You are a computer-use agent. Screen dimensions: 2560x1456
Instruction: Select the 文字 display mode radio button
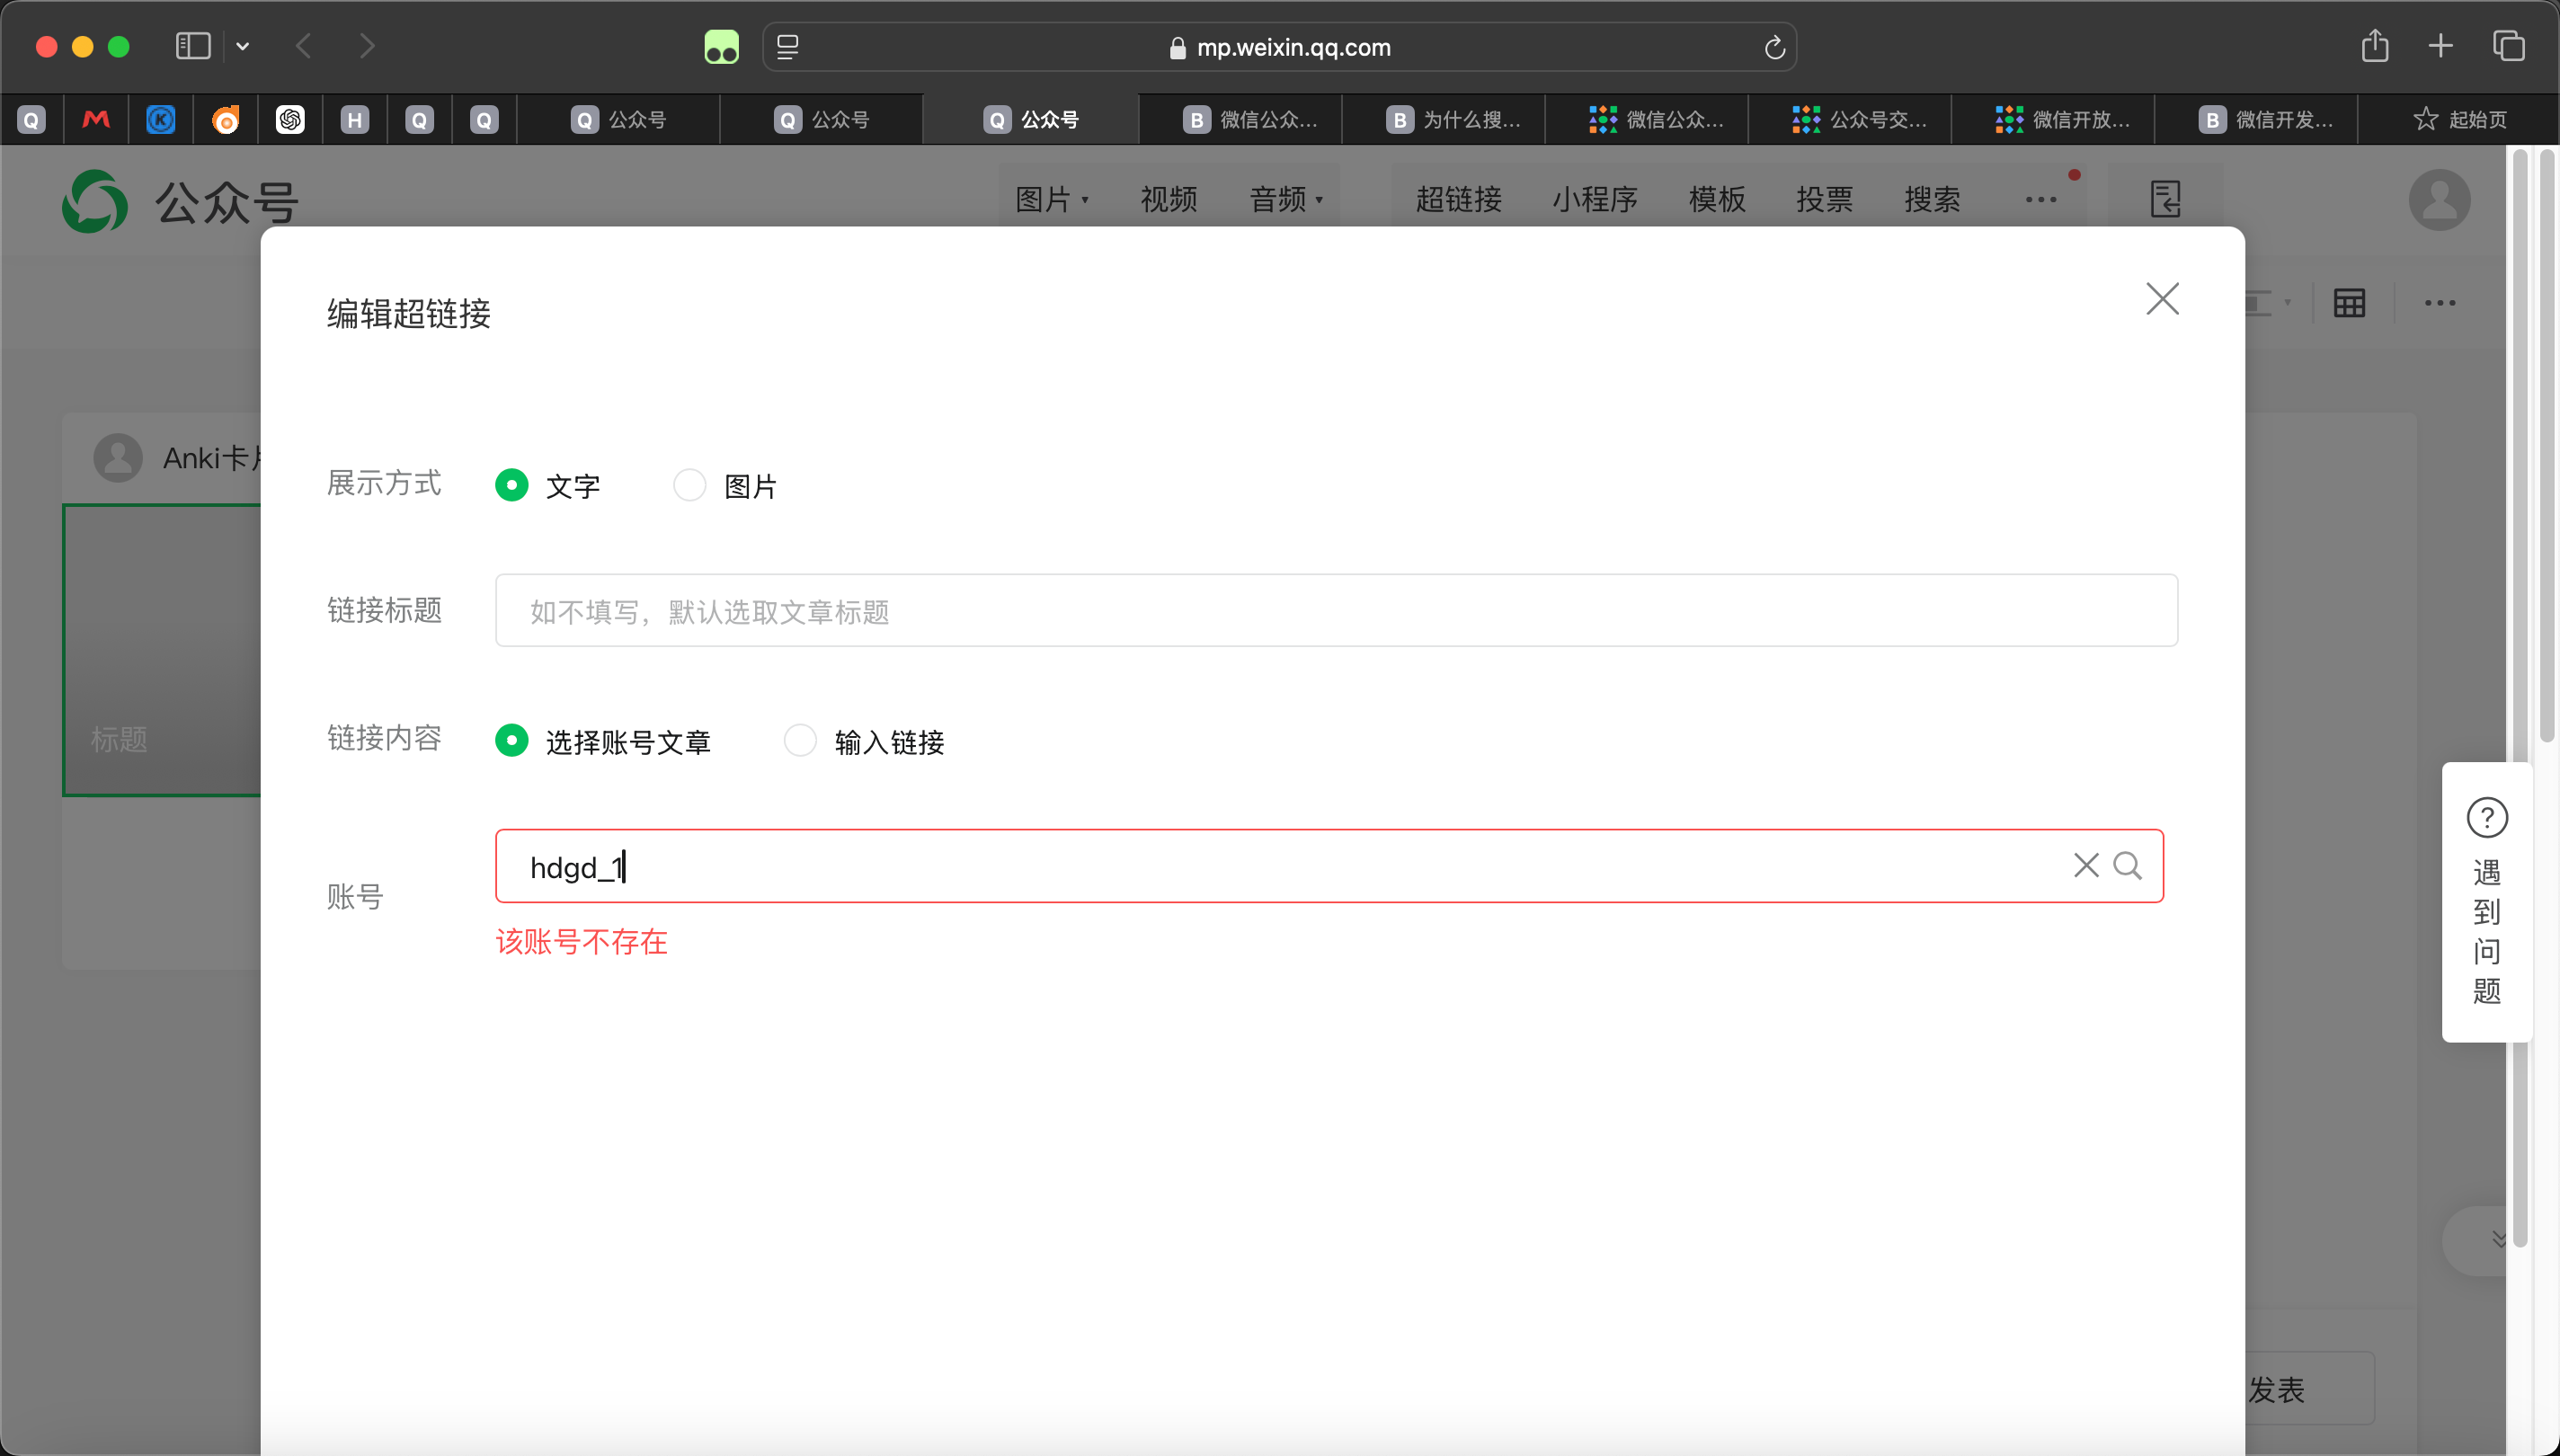coord(512,485)
